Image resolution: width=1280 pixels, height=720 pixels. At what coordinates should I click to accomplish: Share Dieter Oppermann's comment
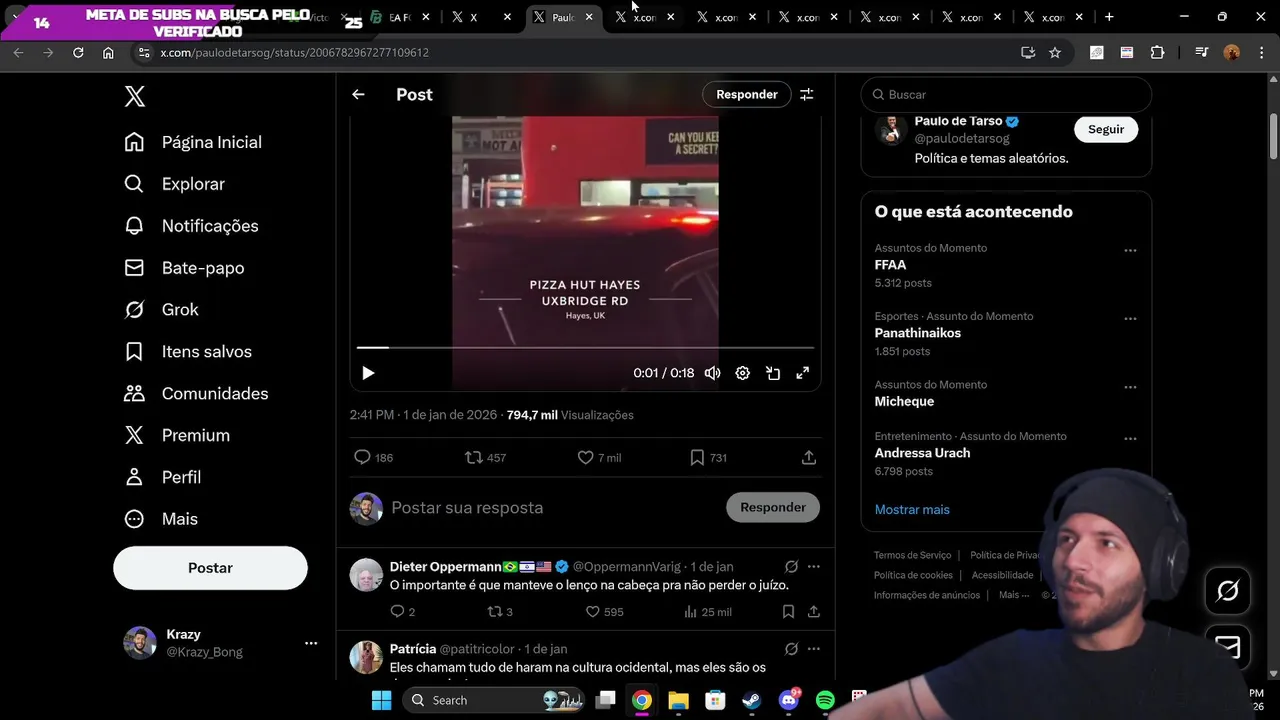click(814, 611)
